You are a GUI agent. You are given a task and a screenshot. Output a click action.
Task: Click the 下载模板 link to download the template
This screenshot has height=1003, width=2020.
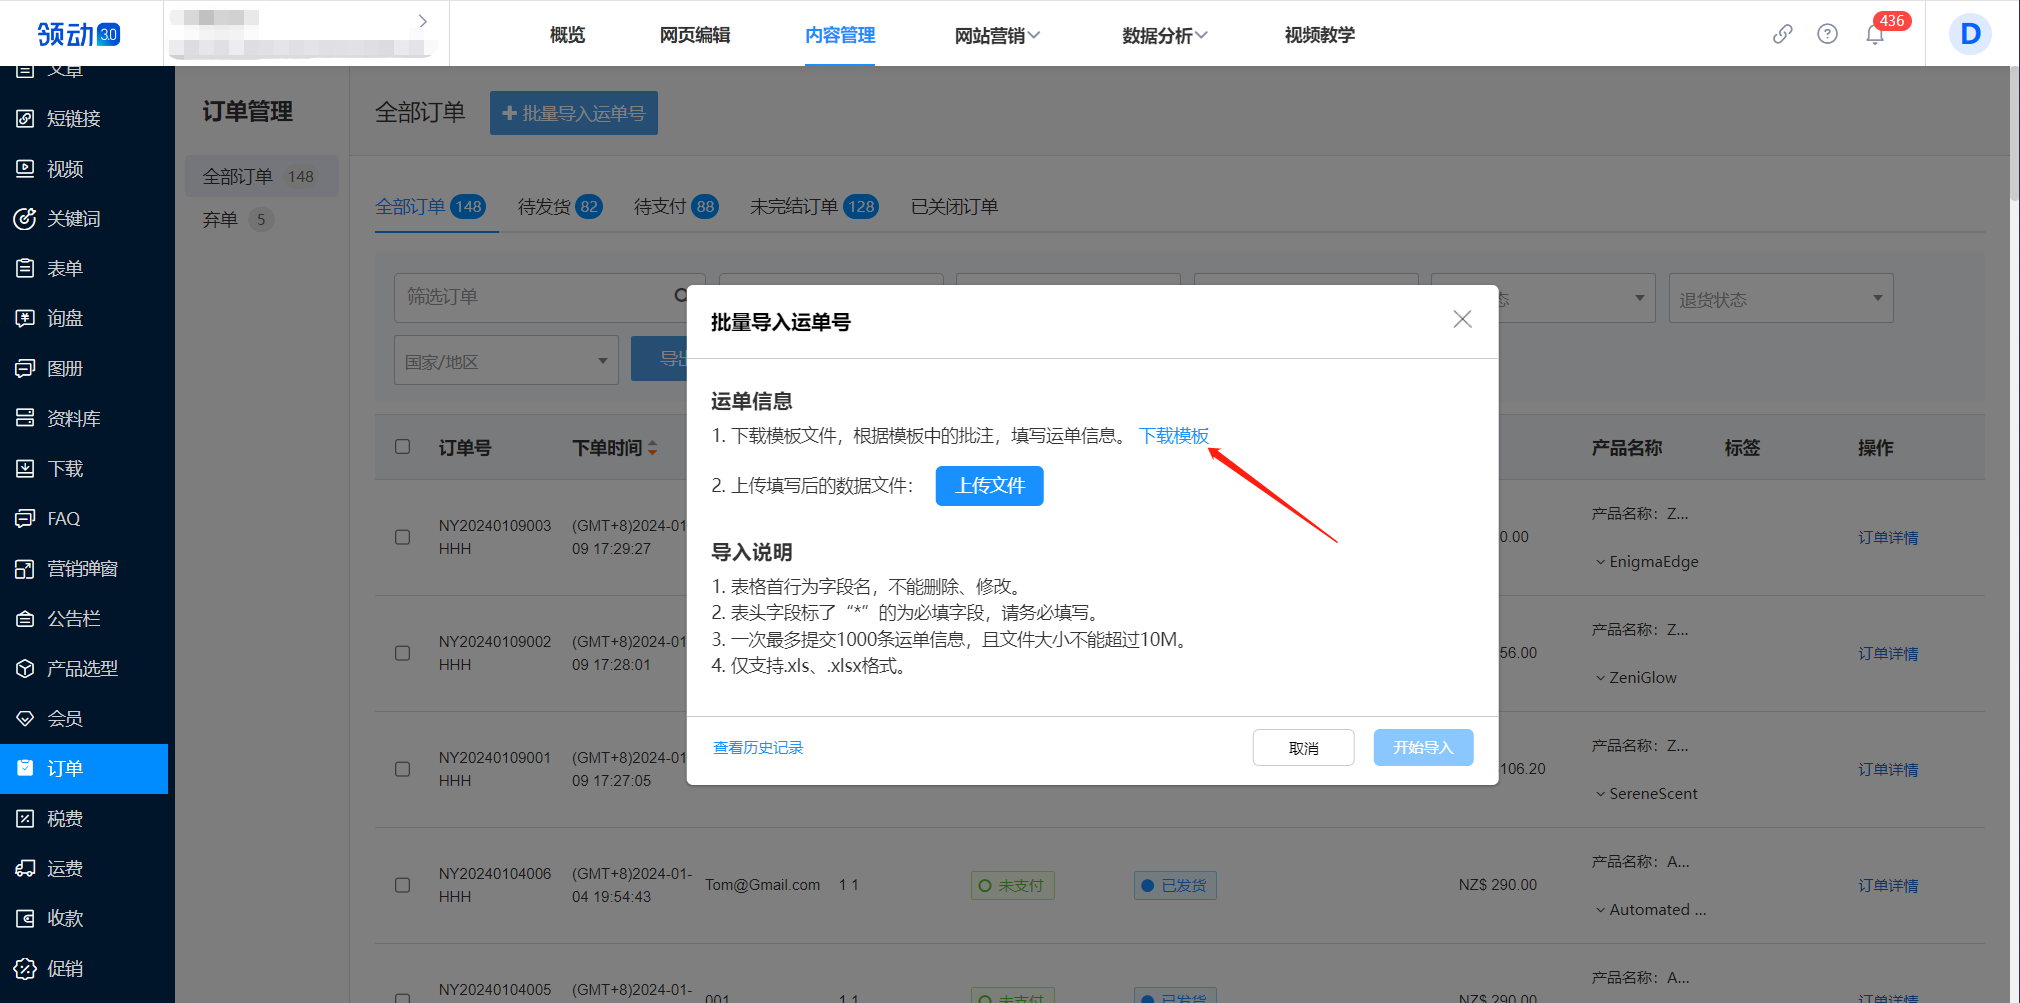[1173, 436]
